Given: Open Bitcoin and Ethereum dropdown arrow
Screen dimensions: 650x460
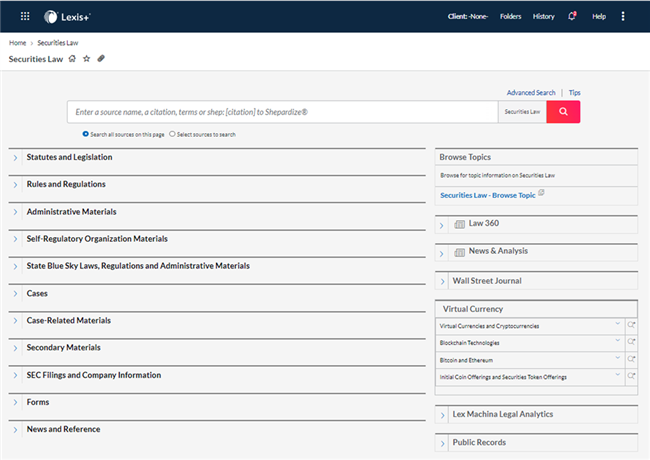Looking at the screenshot, I should tap(617, 358).
